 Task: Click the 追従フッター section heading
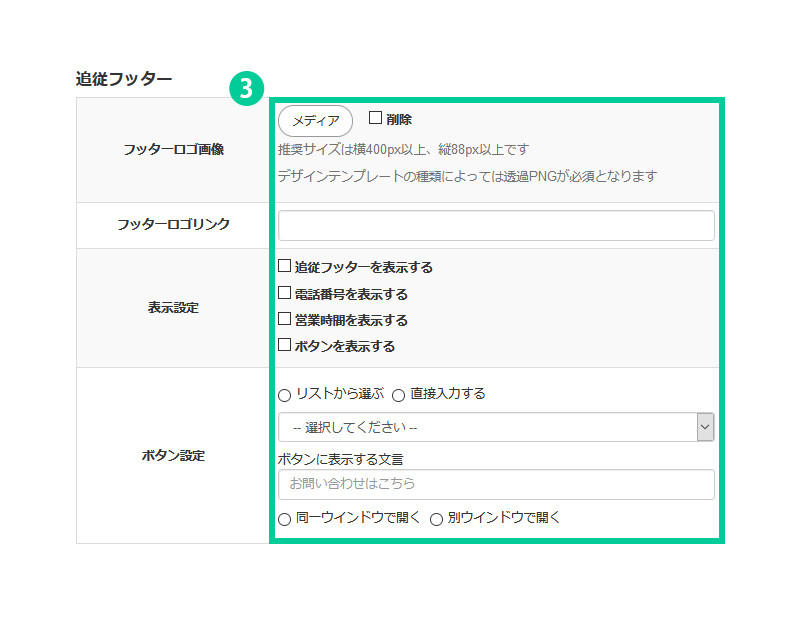[x=124, y=79]
